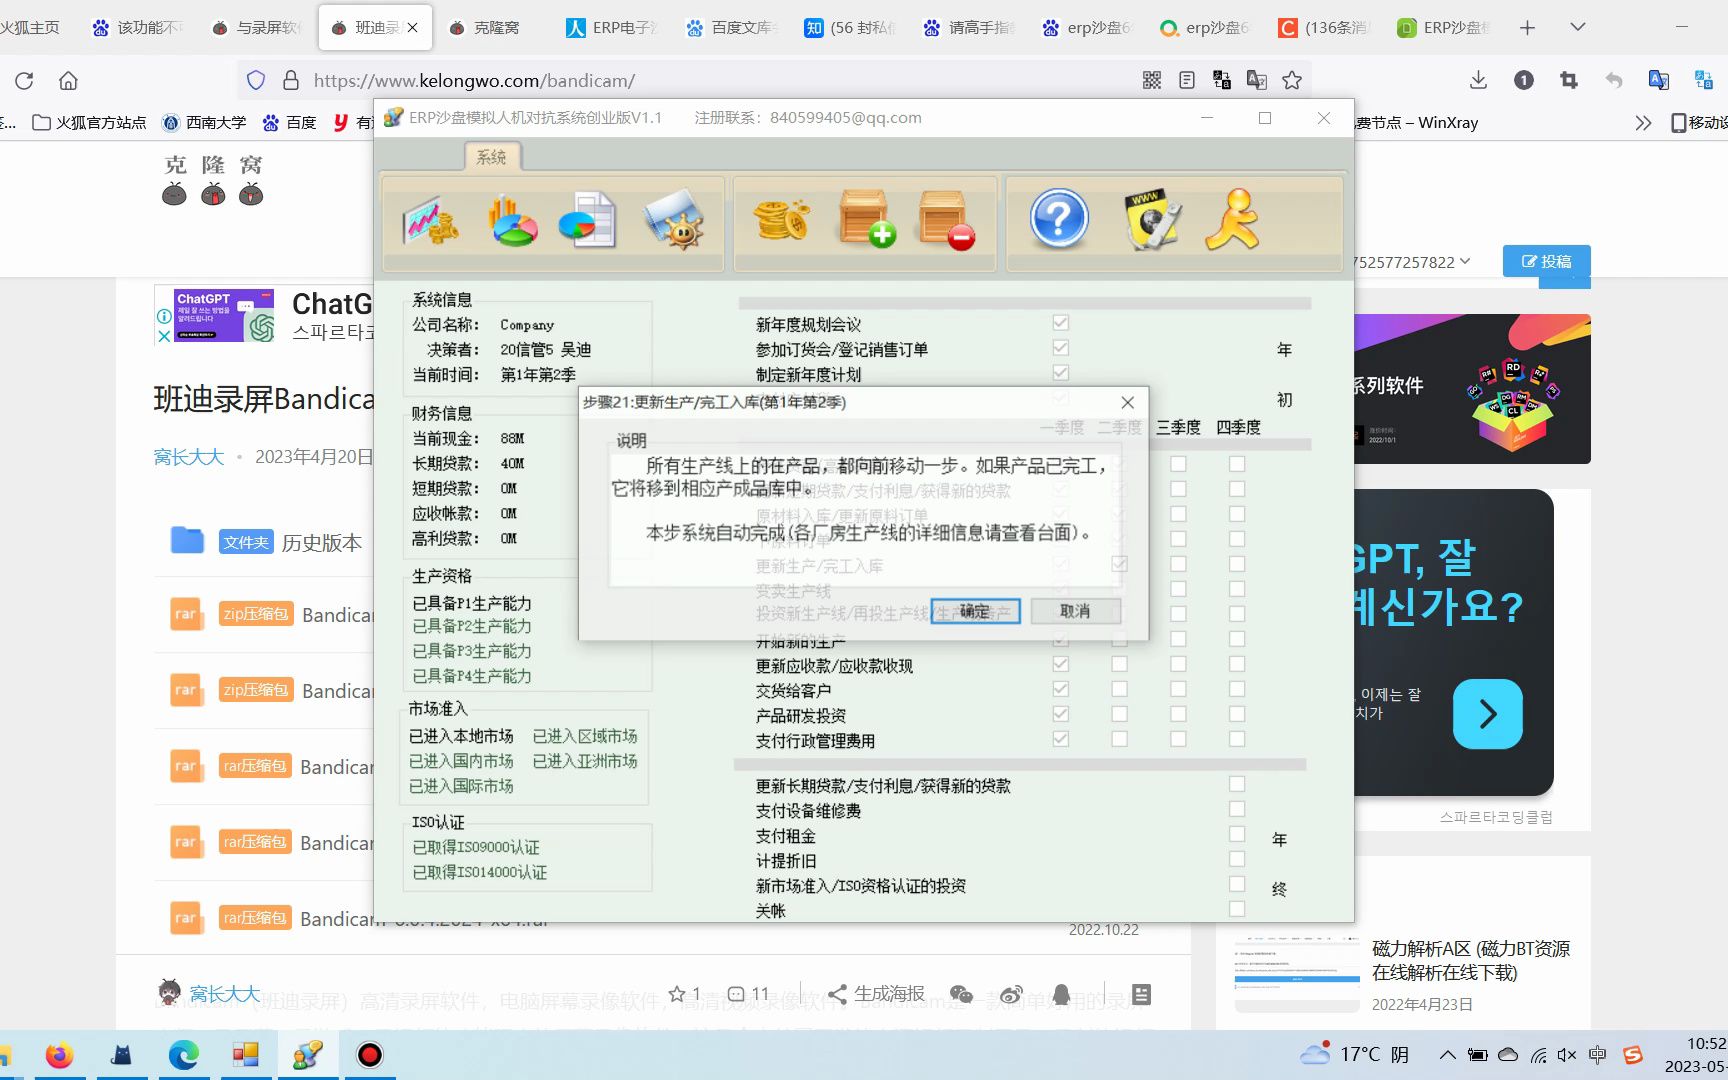Open the comments count icon showing 11

coord(748,993)
